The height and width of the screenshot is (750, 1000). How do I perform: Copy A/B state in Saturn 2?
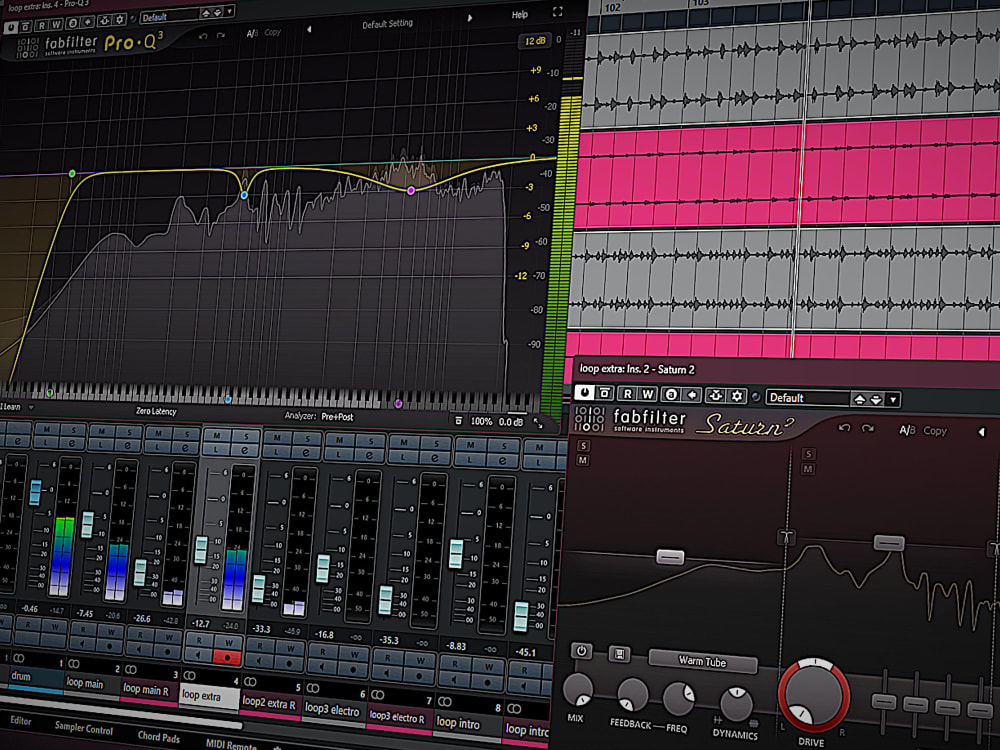pyautogui.click(x=935, y=431)
